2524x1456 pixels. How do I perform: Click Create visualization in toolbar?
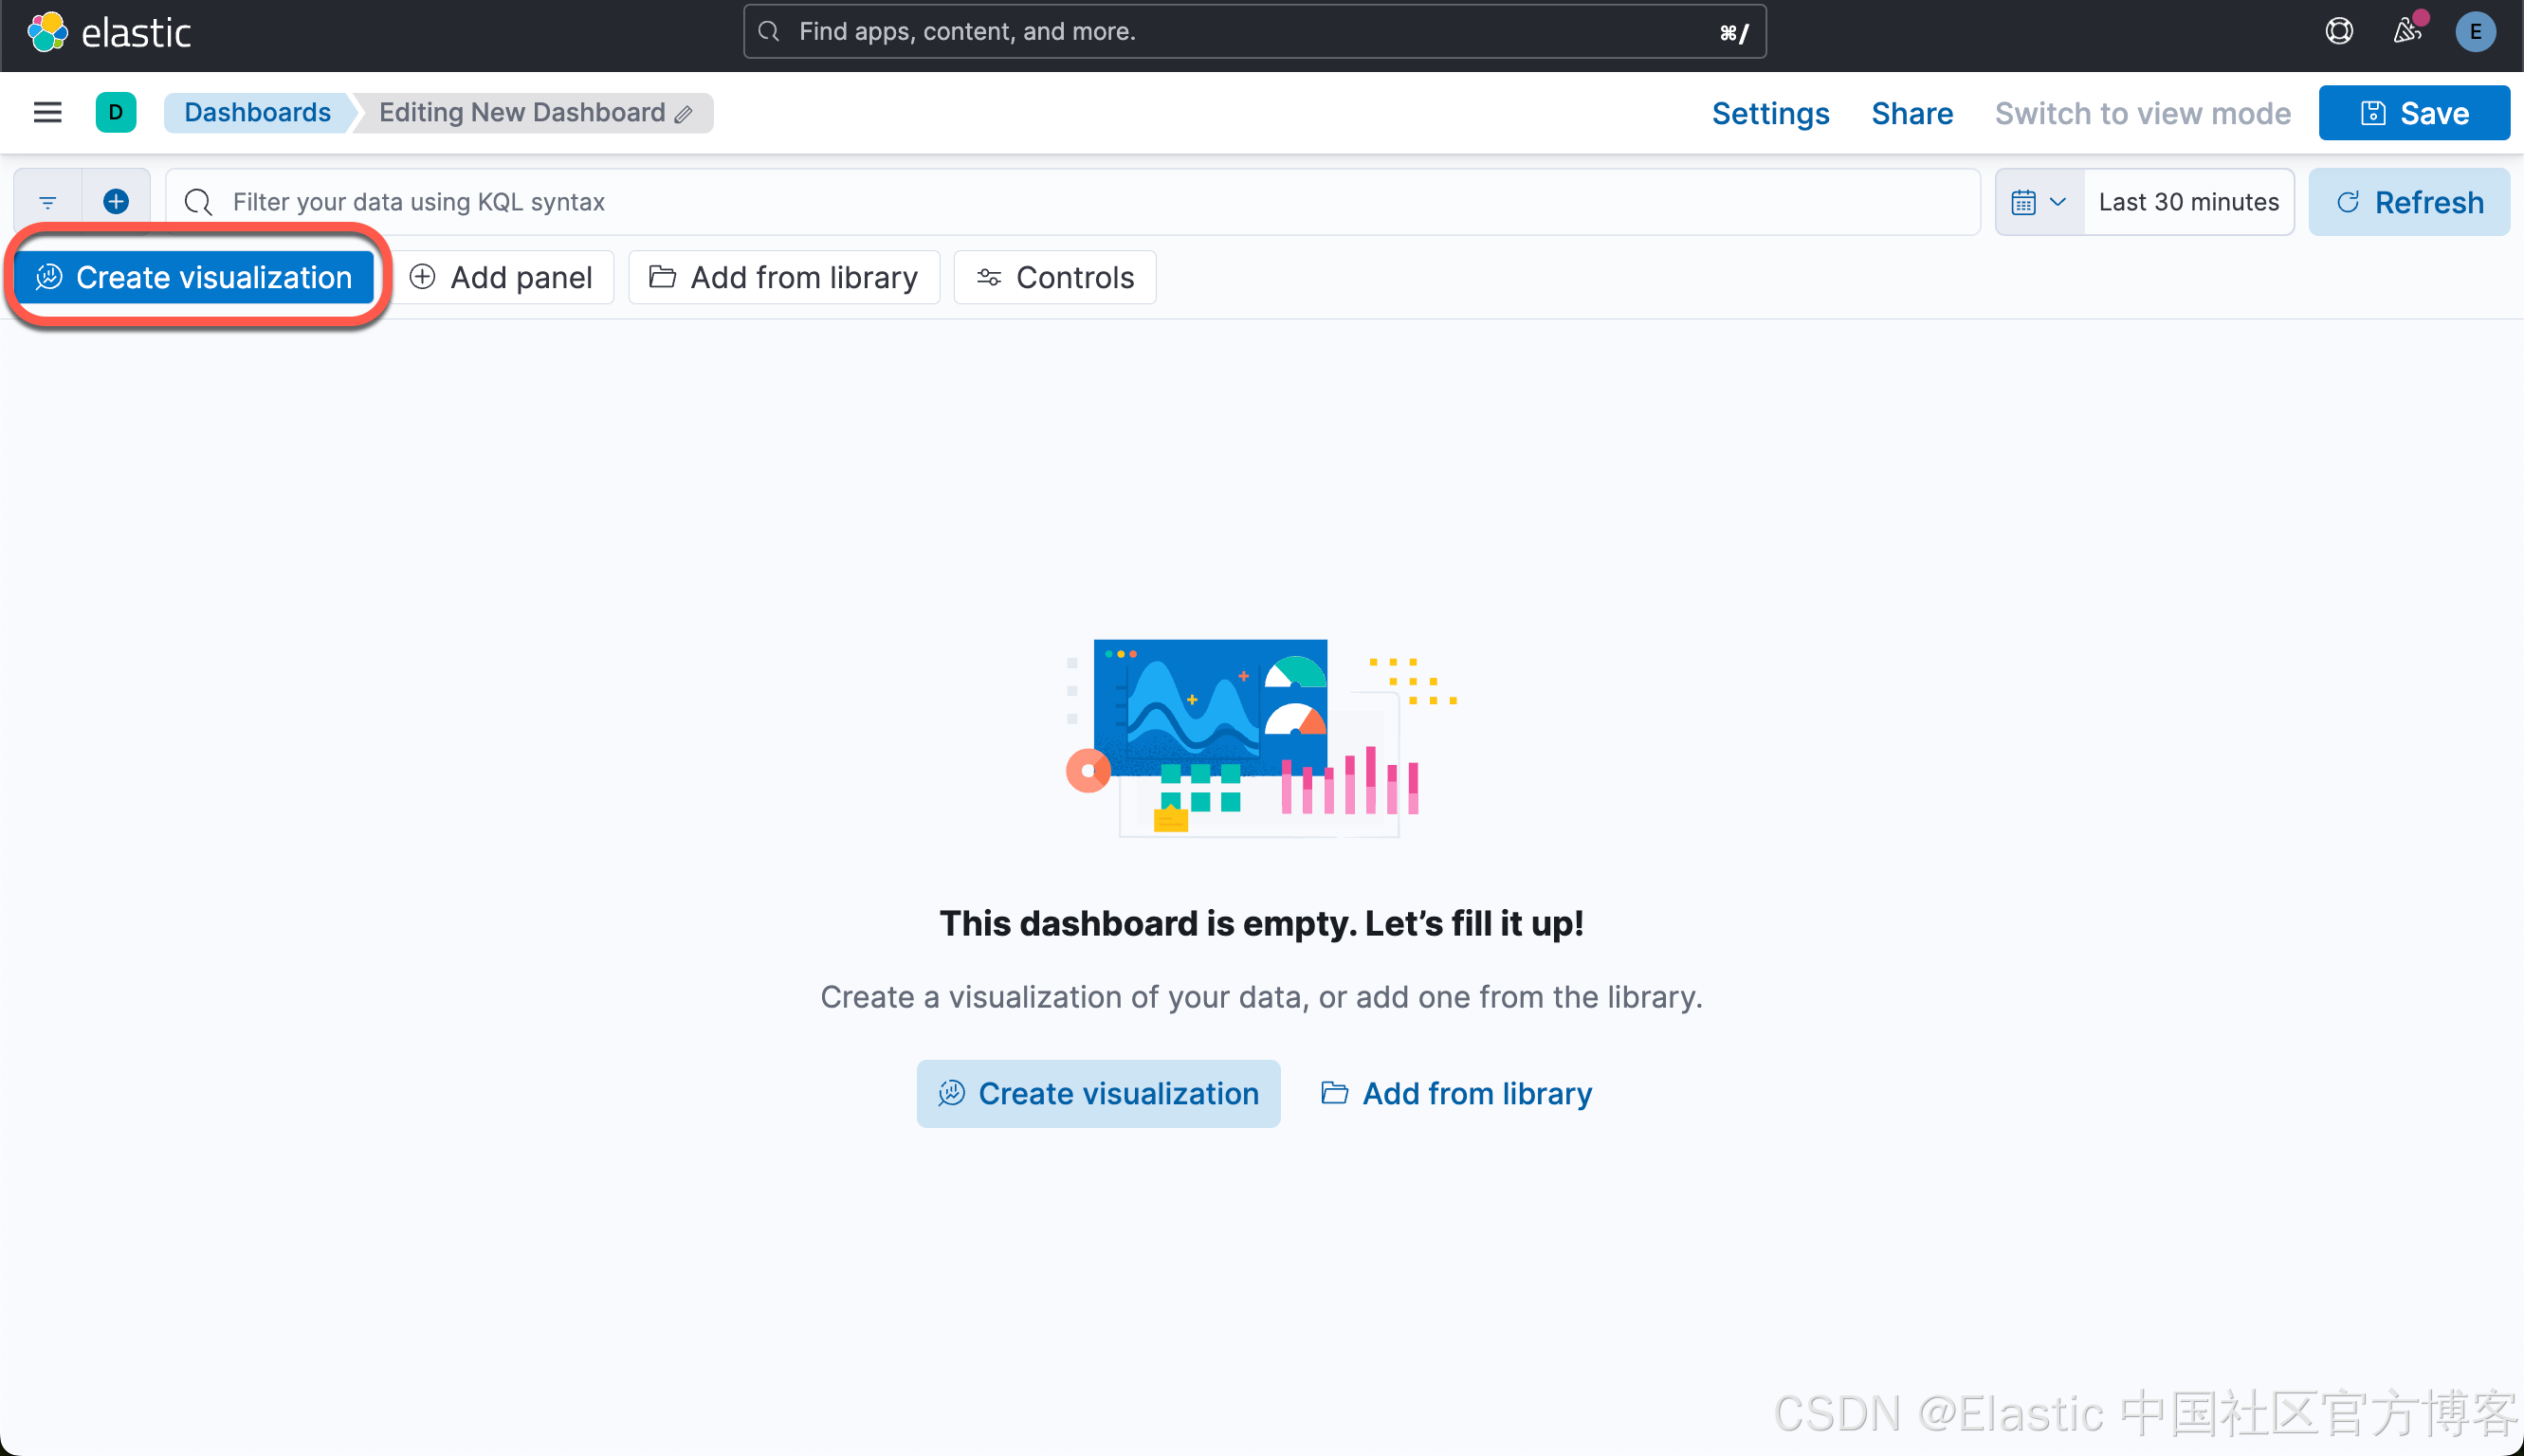pos(194,277)
